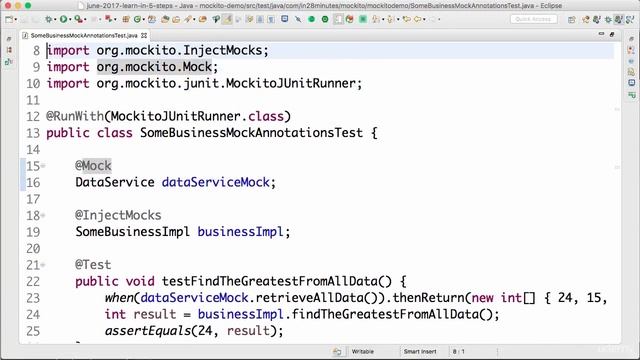
Task: Click the second green circle toolbar icon
Action: [325, 19]
